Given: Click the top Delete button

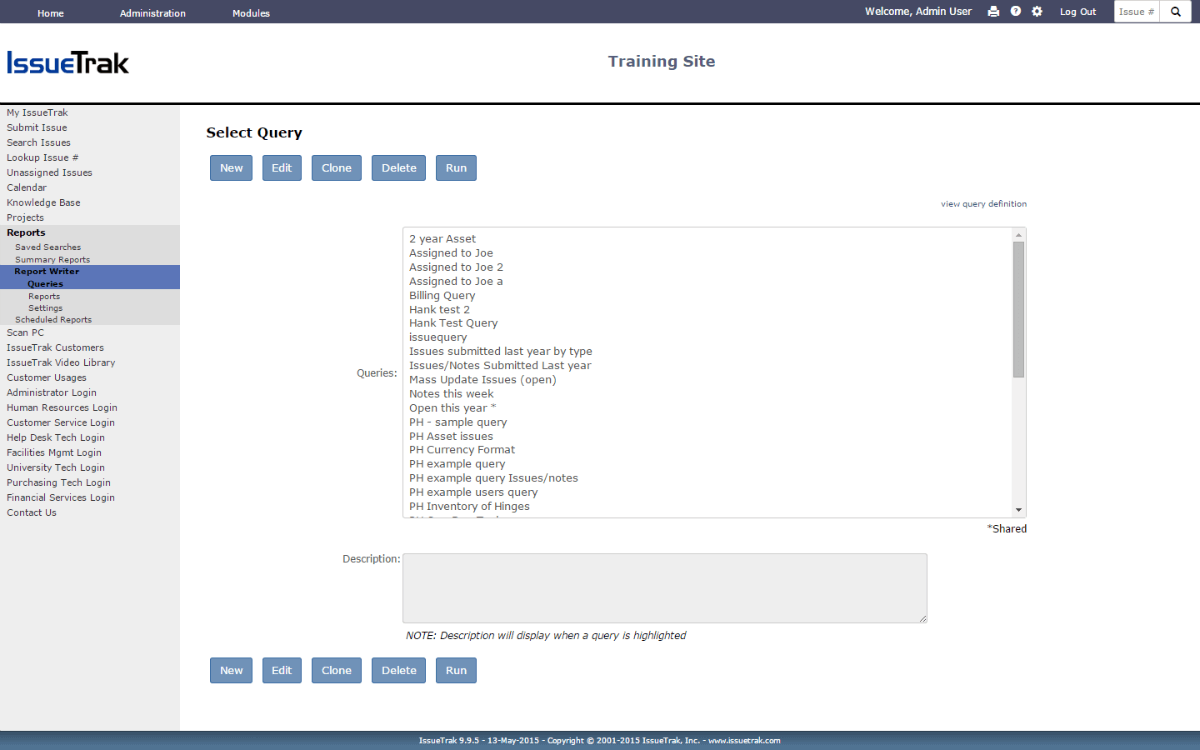Looking at the screenshot, I should pyautogui.click(x=399, y=168).
